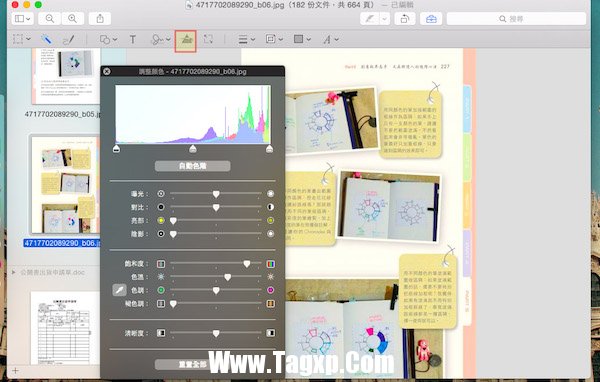
Task: Select the 4717702089290_b06 thumbnail in sidebar
Action: click(x=65, y=185)
